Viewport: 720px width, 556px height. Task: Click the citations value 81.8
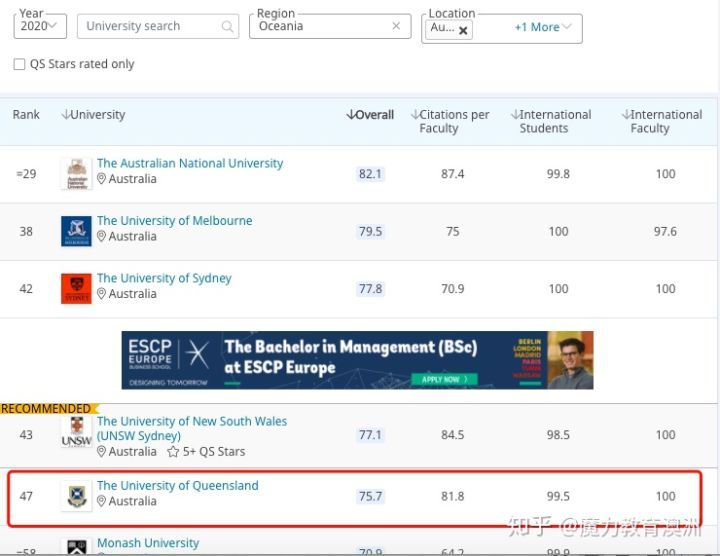coord(452,496)
